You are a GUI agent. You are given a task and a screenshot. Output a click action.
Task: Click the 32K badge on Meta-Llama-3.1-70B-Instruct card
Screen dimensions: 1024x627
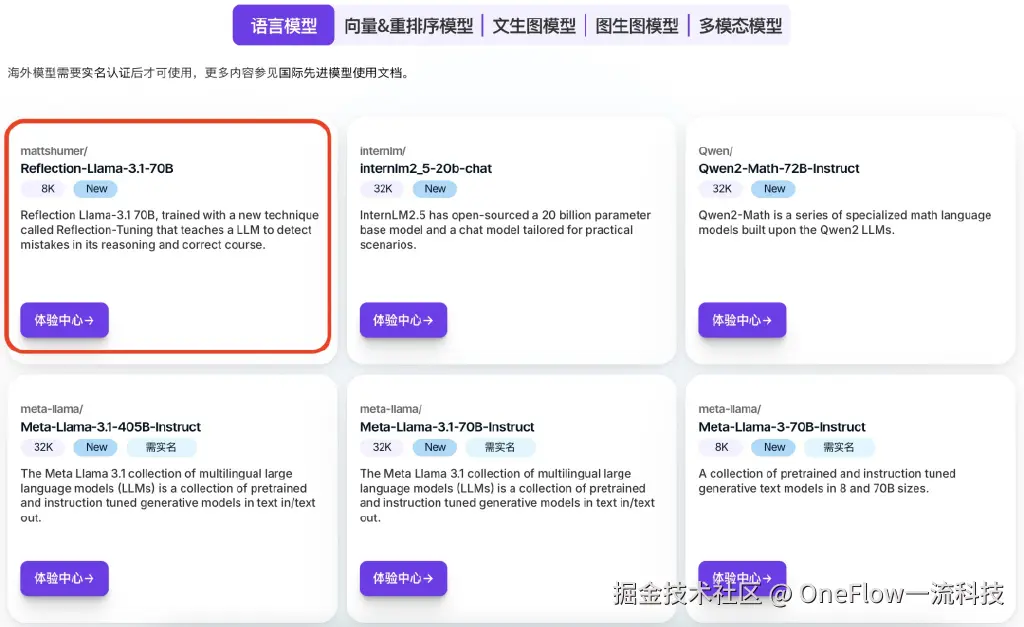(382, 447)
